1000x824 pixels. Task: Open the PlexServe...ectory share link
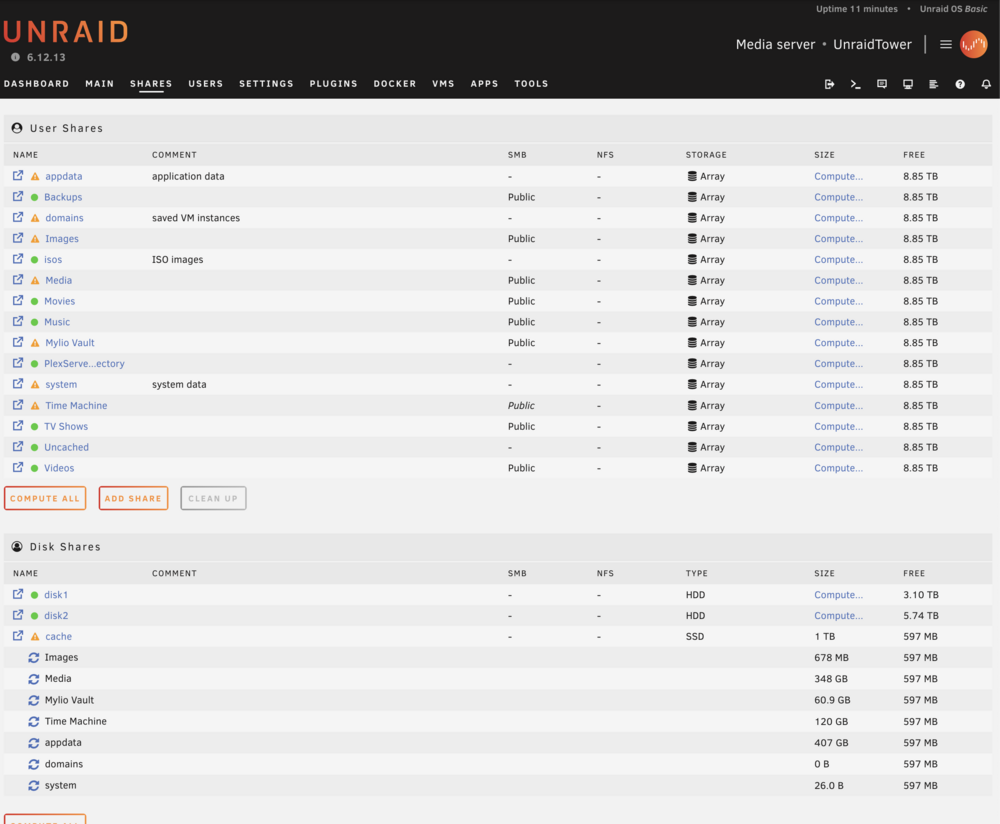click(84, 364)
